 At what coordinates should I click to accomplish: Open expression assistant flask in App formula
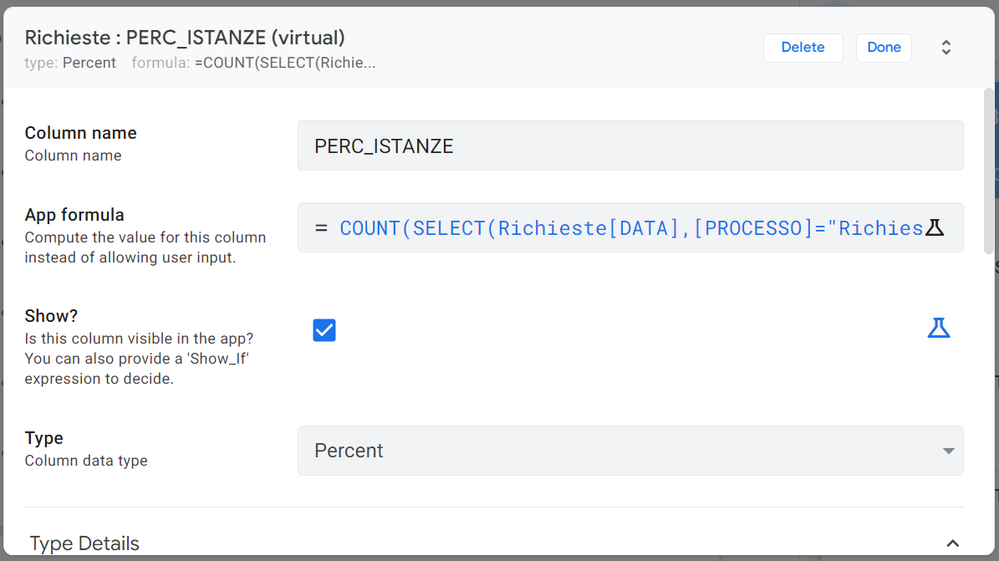click(935, 227)
